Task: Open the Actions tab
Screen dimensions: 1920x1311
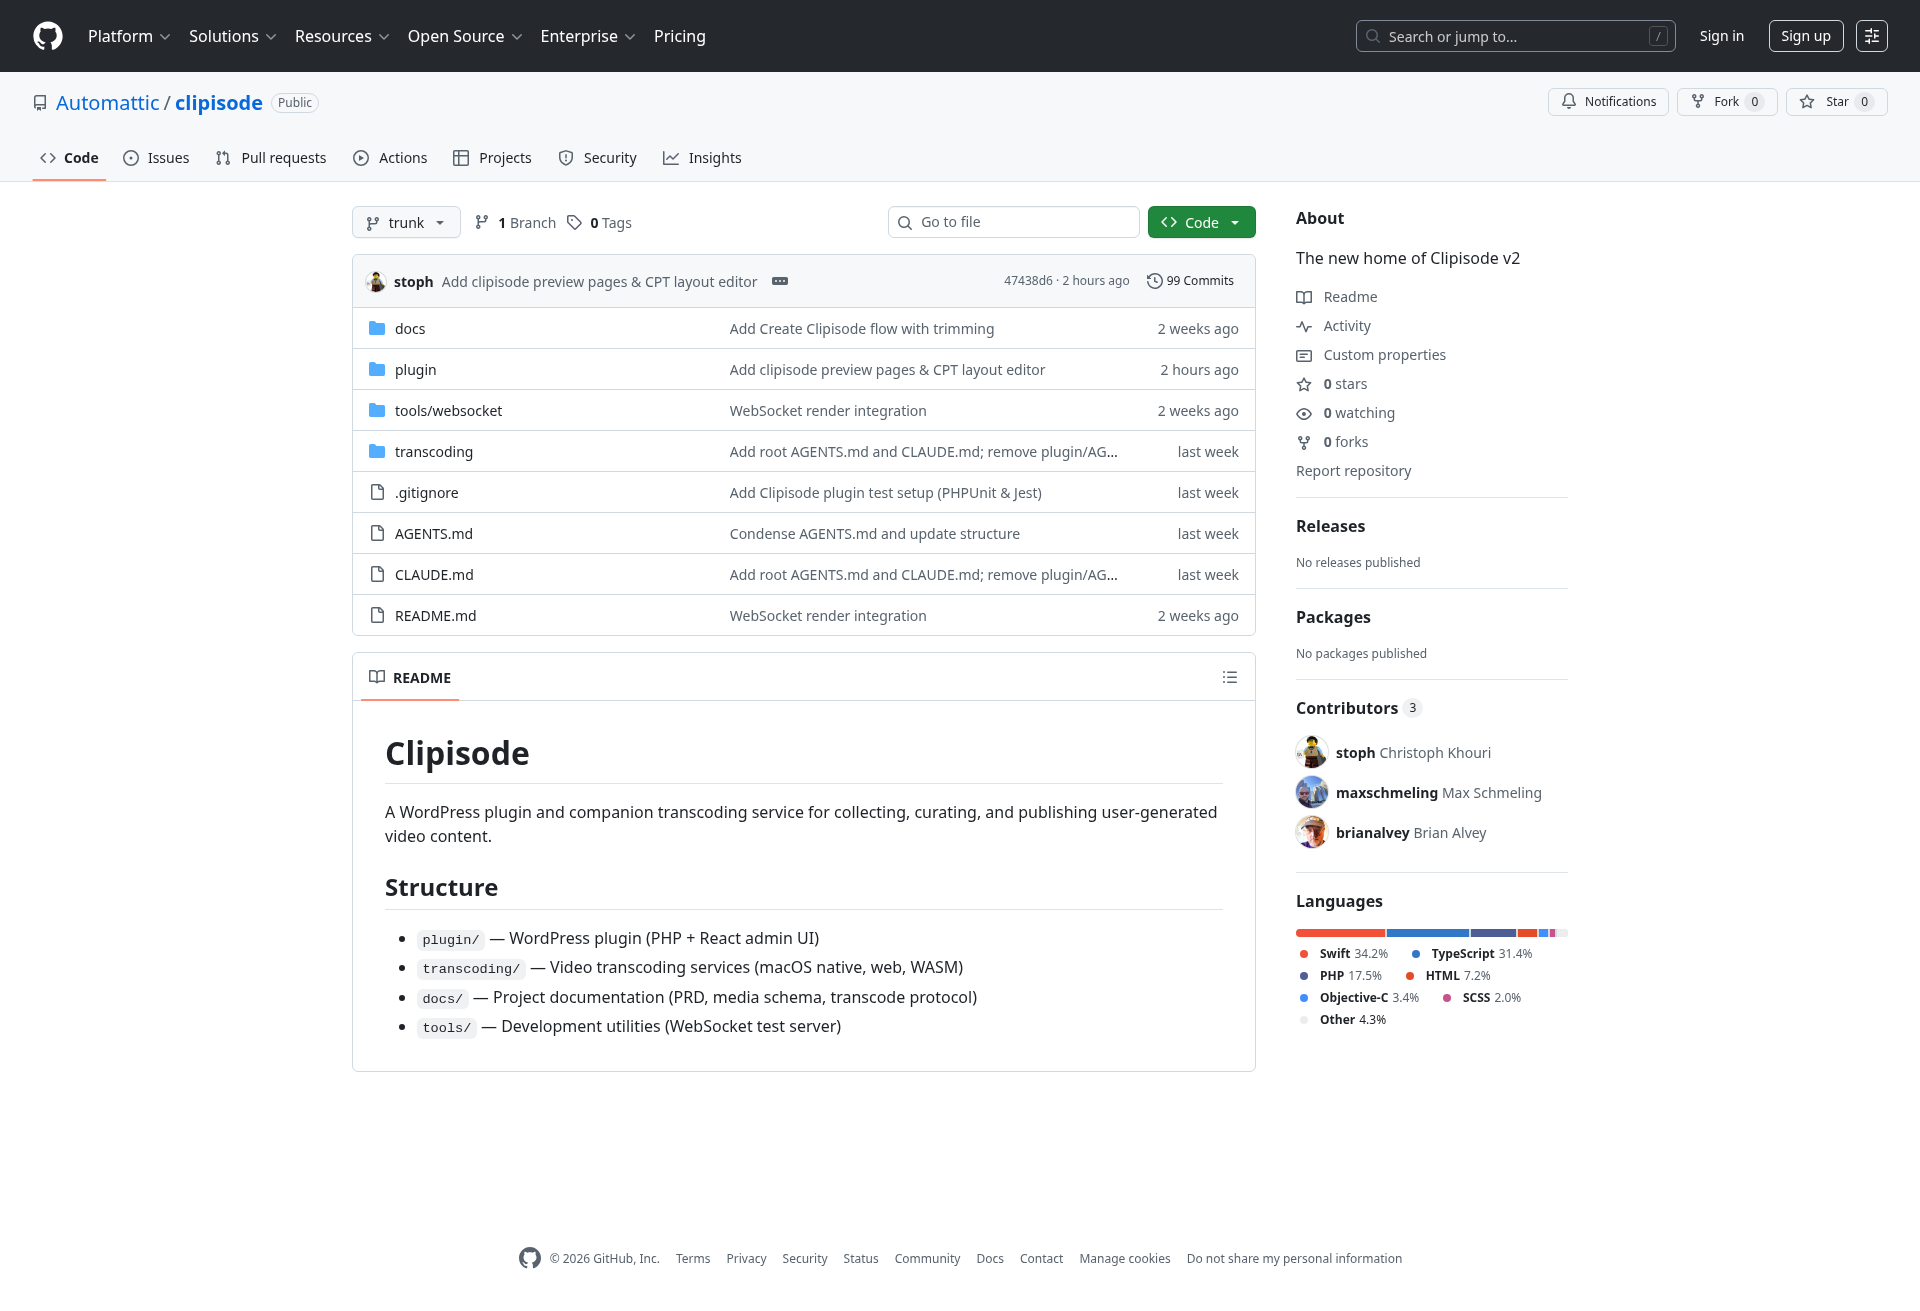Action: (390, 158)
